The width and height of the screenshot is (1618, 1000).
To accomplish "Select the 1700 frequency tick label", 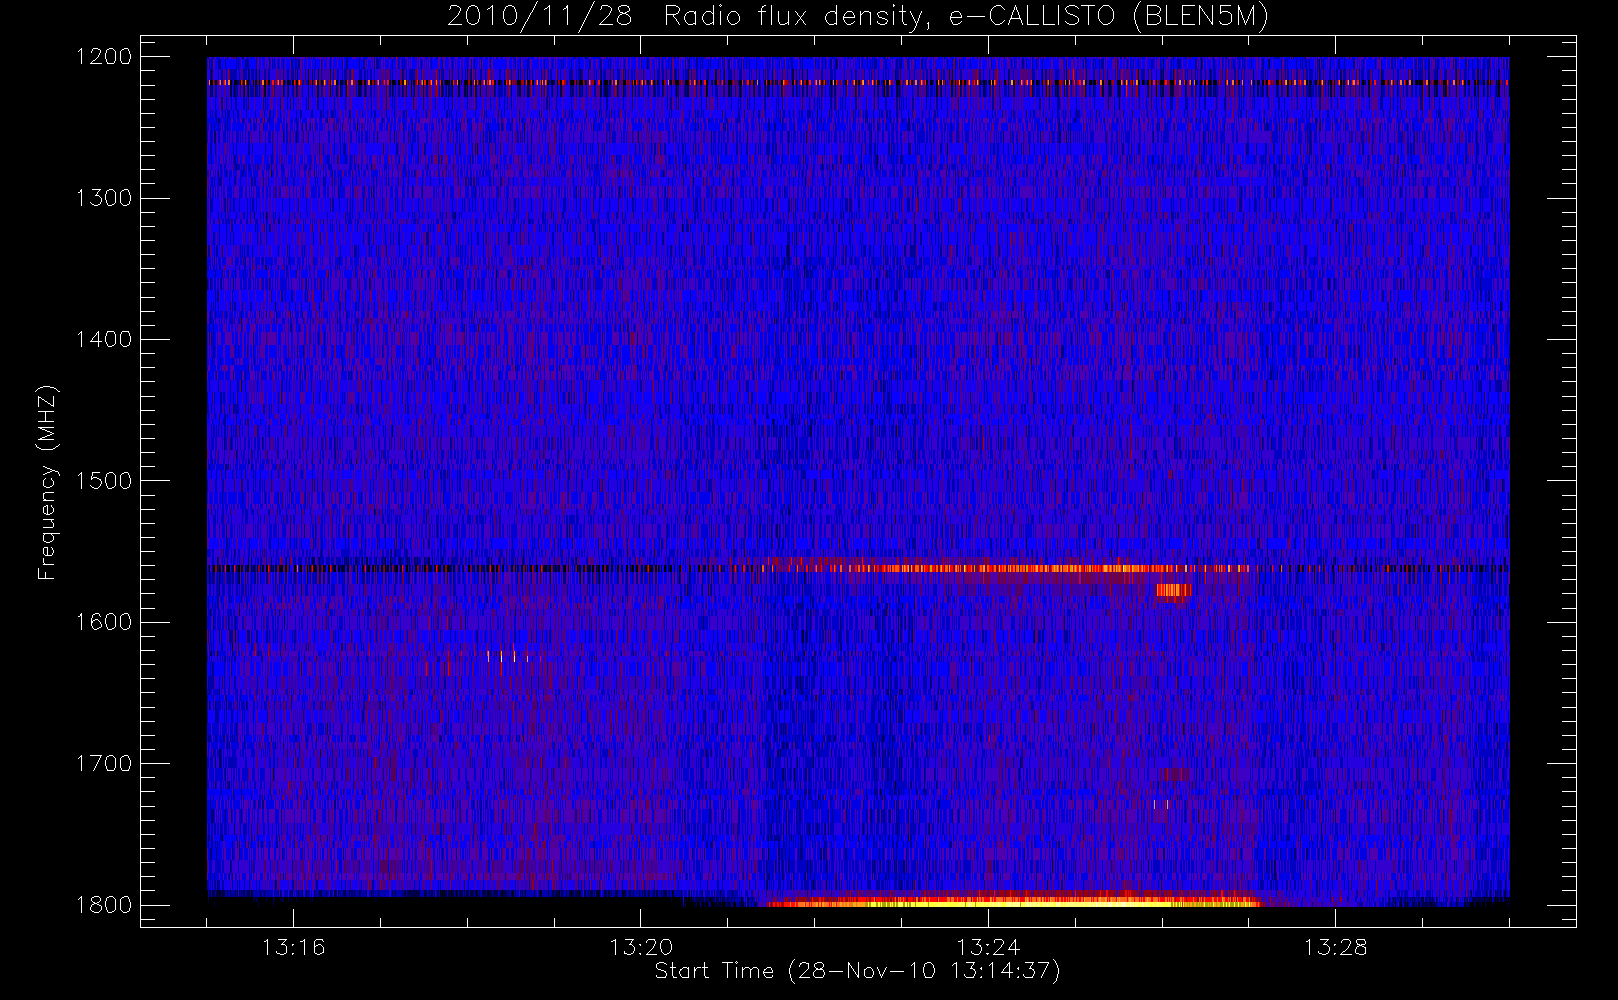I will point(105,764).
